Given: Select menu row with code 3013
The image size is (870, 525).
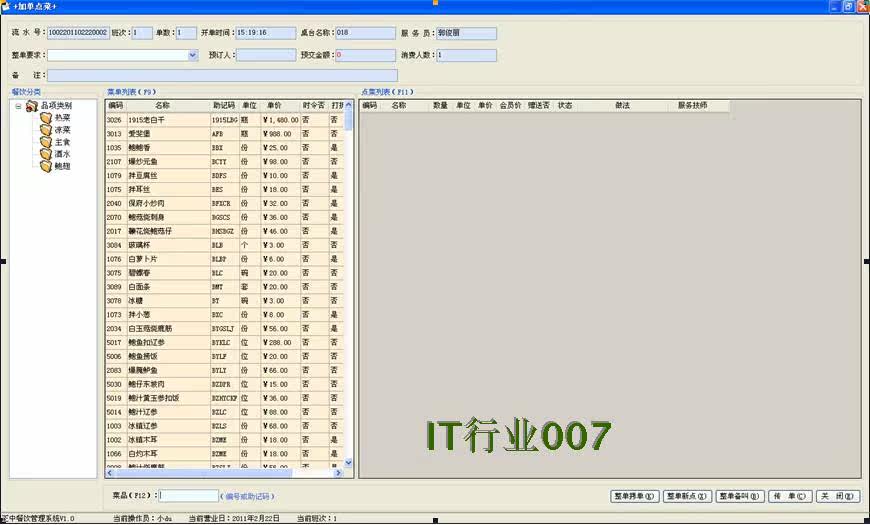Looking at the screenshot, I should click(x=225, y=134).
